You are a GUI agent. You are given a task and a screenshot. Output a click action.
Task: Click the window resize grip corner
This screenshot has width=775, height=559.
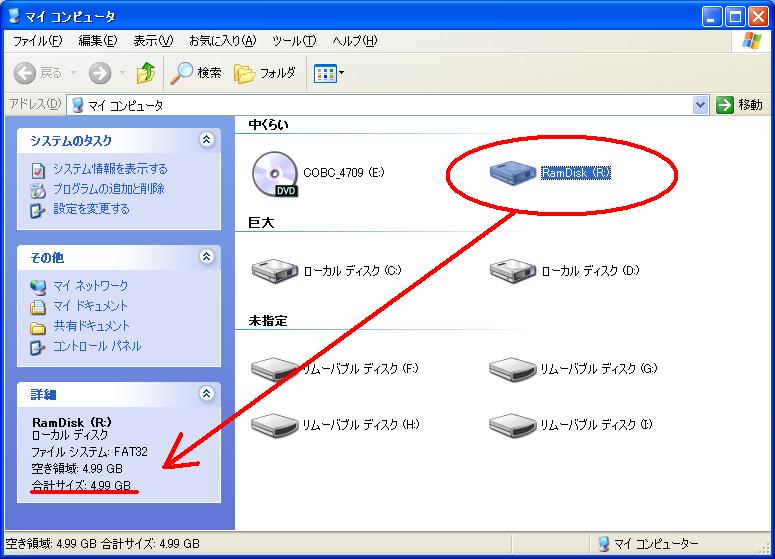point(765,547)
